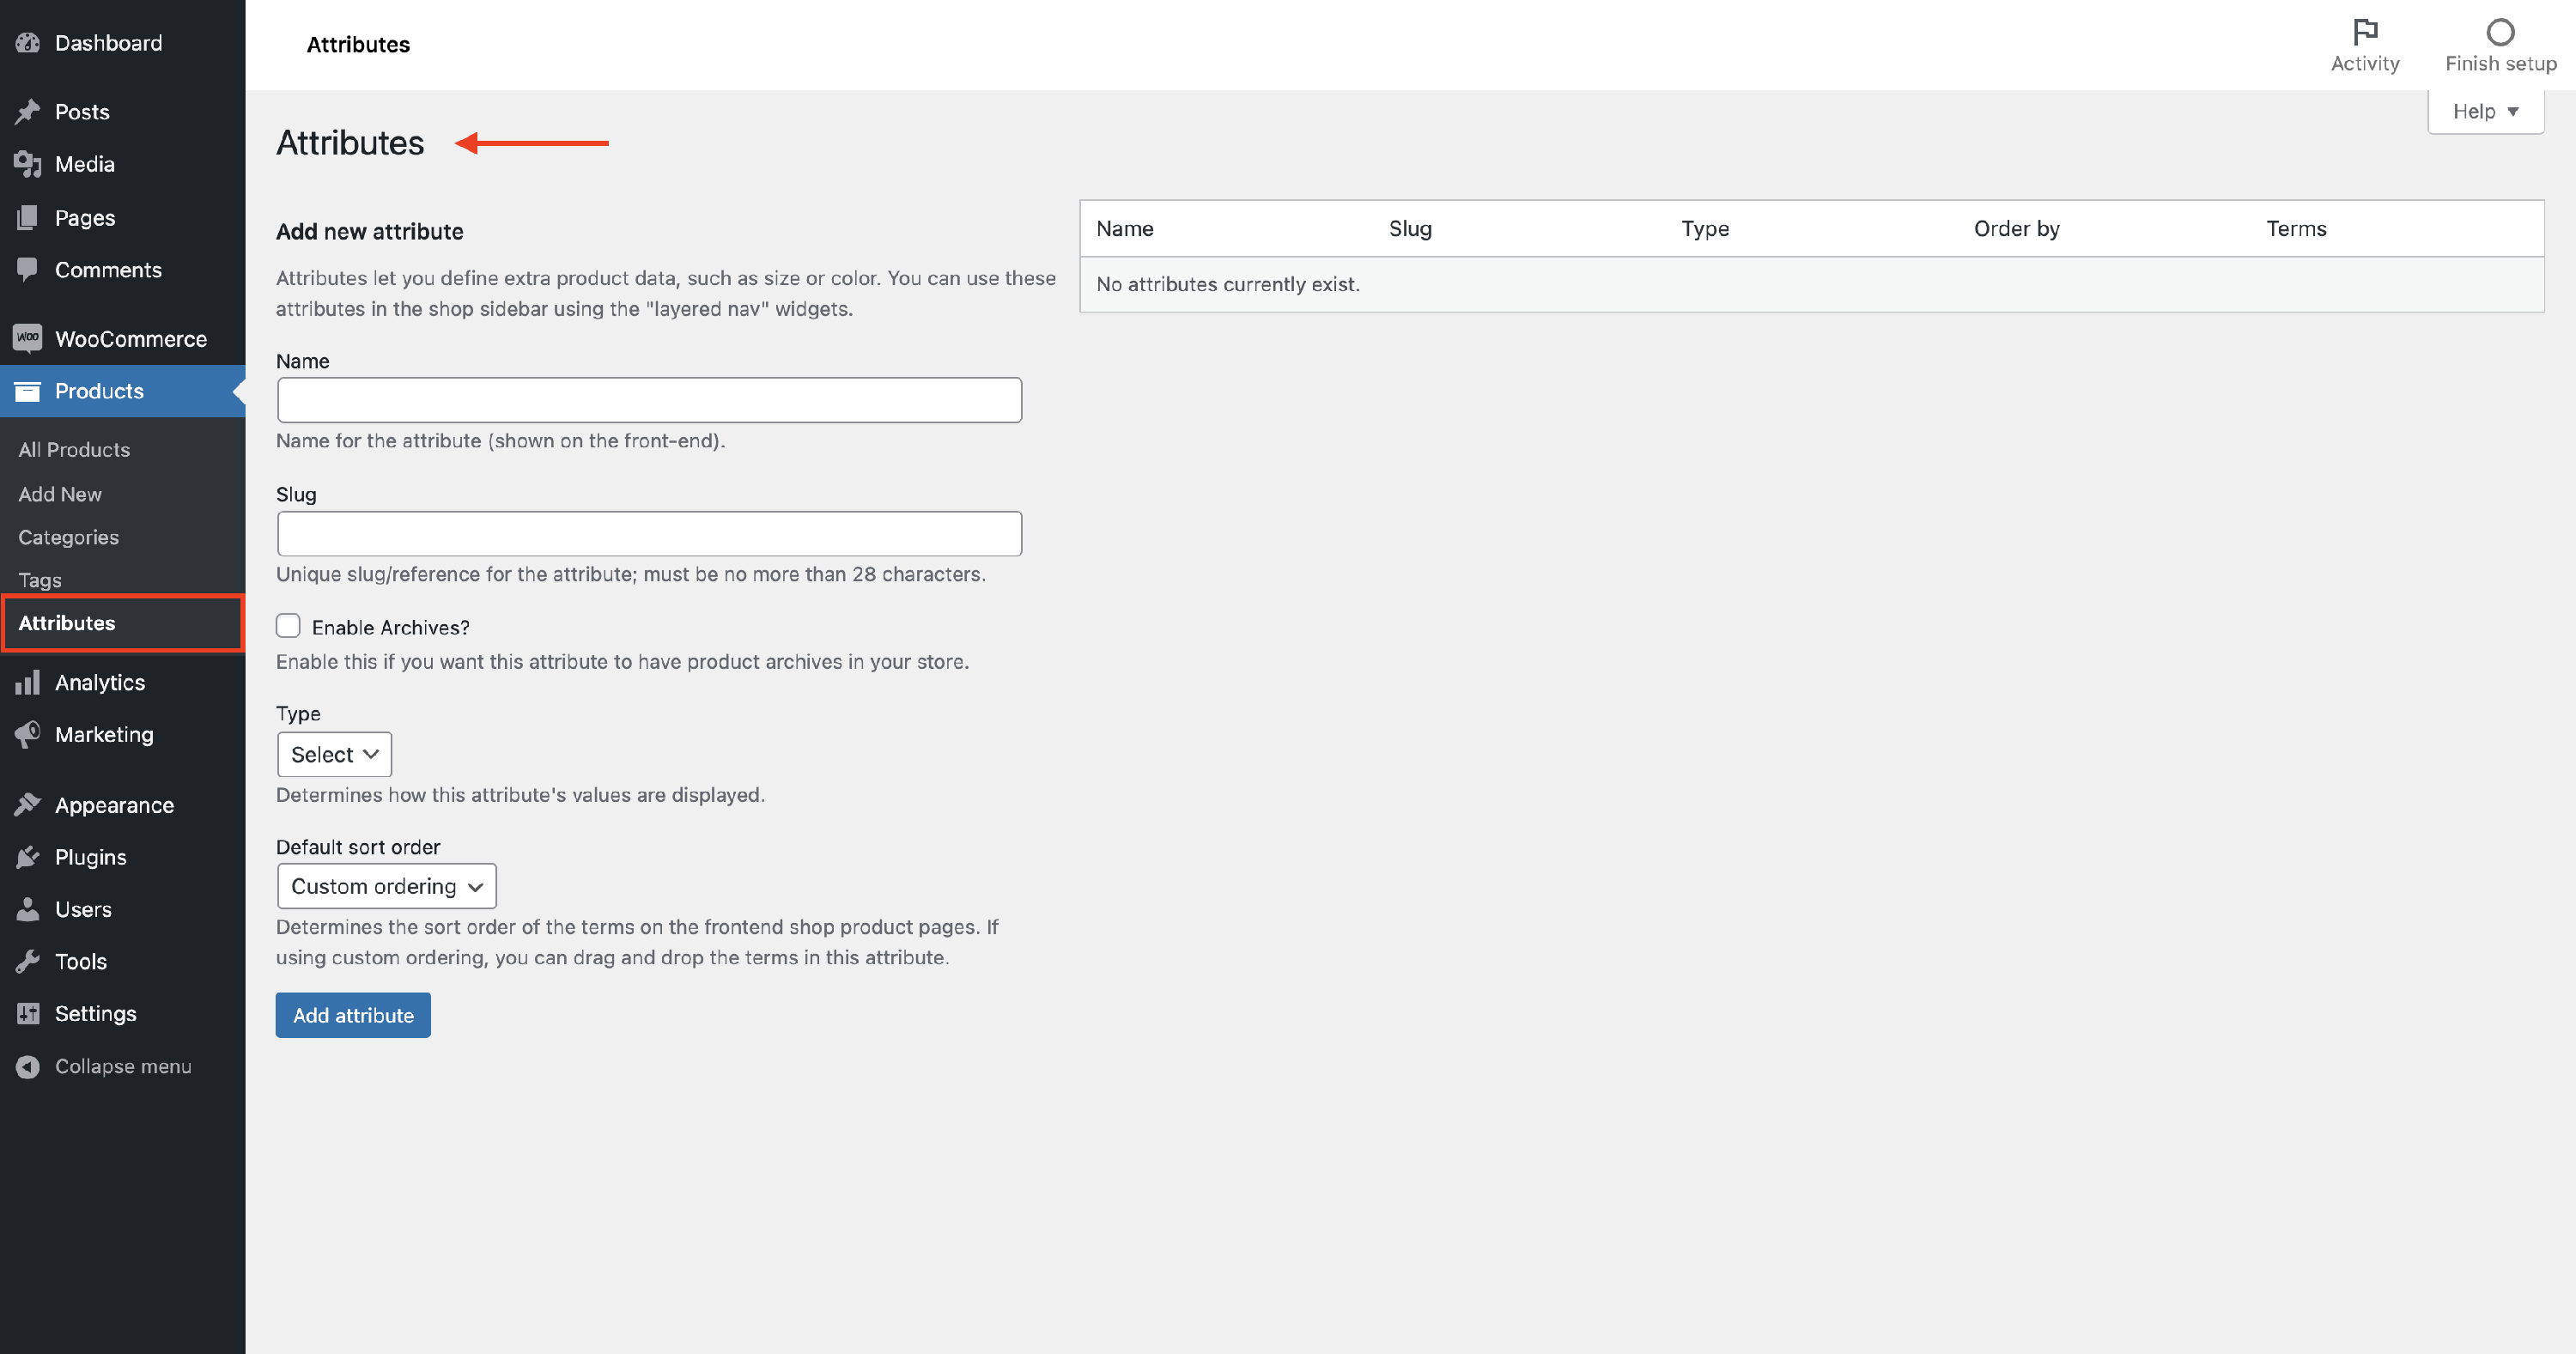
Task: Click the Analytics bar chart icon
Action: click(x=28, y=682)
